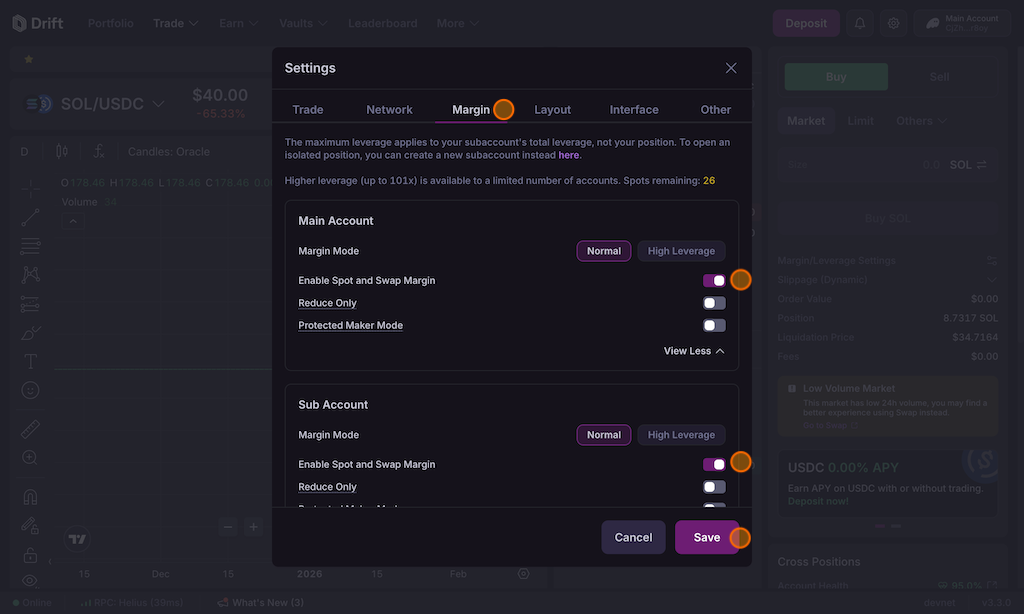Open the Interface settings tab
Screen dimensions: 1024x614
(x=634, y=110)
